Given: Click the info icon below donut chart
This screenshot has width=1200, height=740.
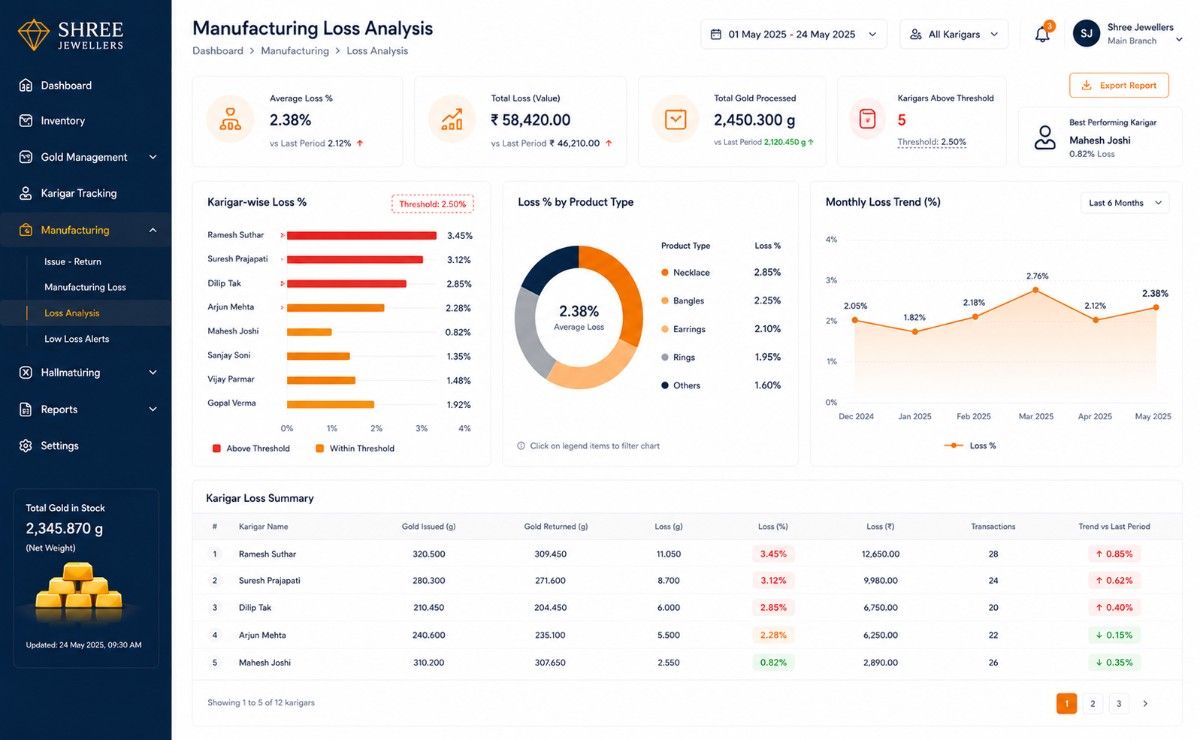Looking at the screenshot, I should point(521,446).
